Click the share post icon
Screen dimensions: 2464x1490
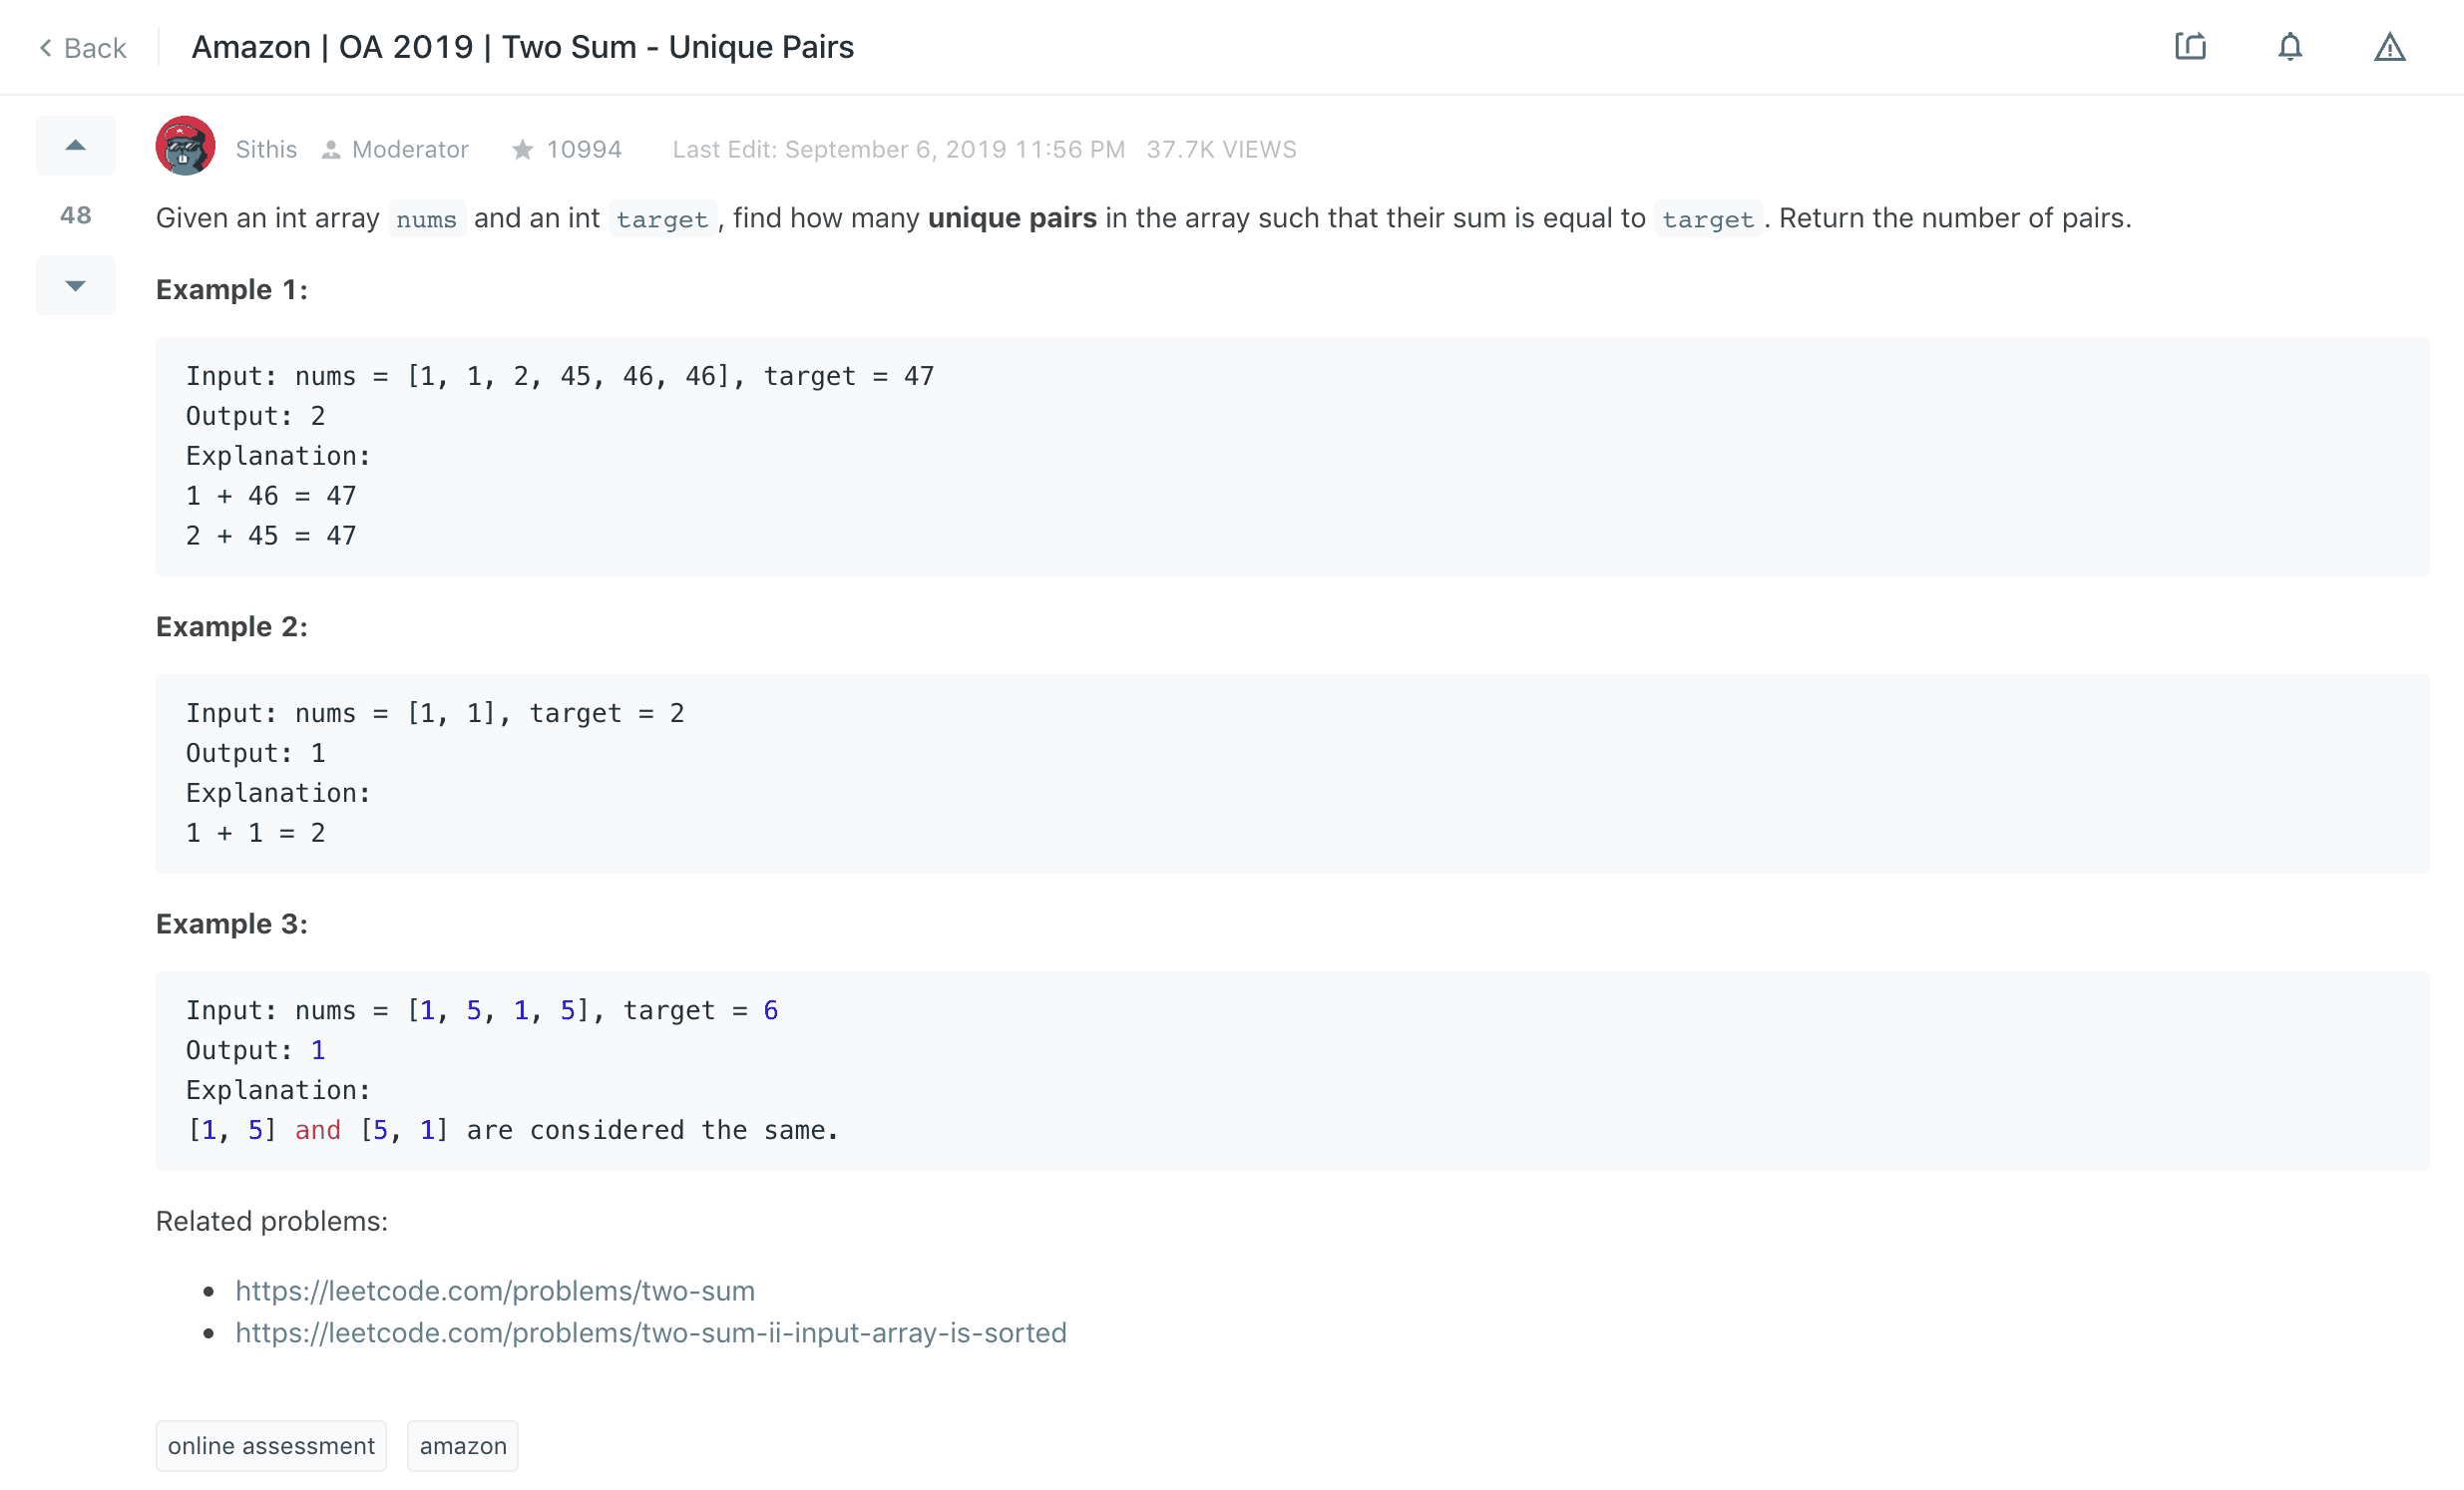tap(2189, 47)
